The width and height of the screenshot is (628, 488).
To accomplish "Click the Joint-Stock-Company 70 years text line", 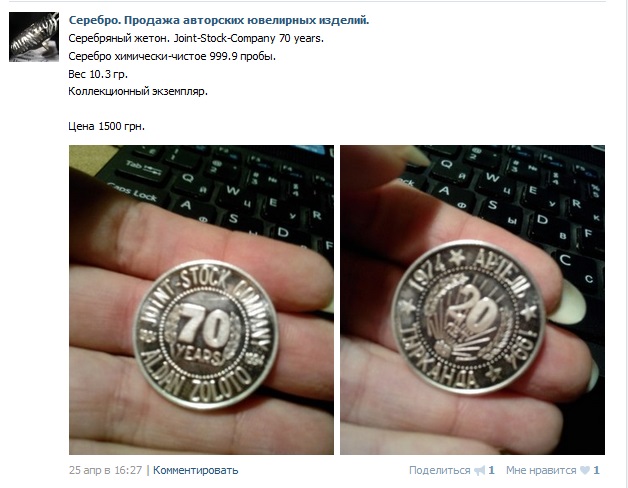I will pos(196,38).
